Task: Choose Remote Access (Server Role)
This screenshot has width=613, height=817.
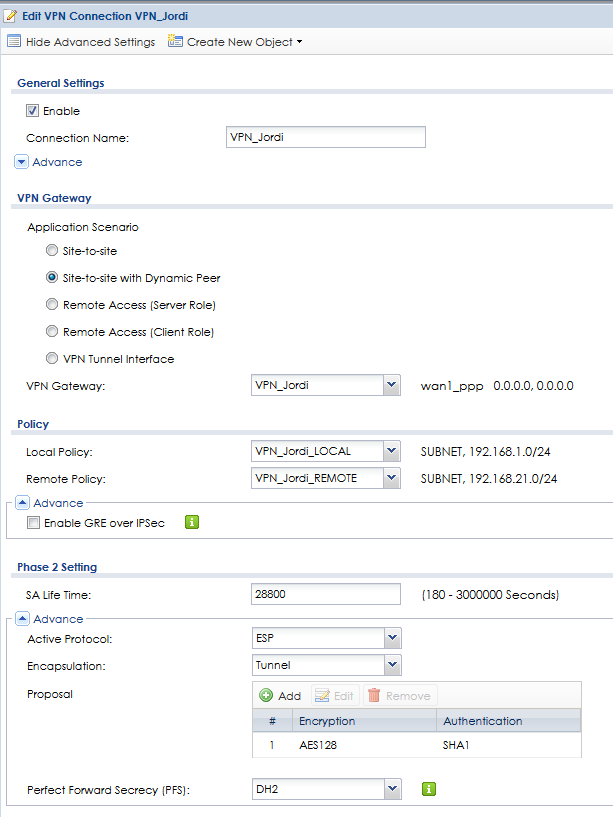Action: pos(52,304)
